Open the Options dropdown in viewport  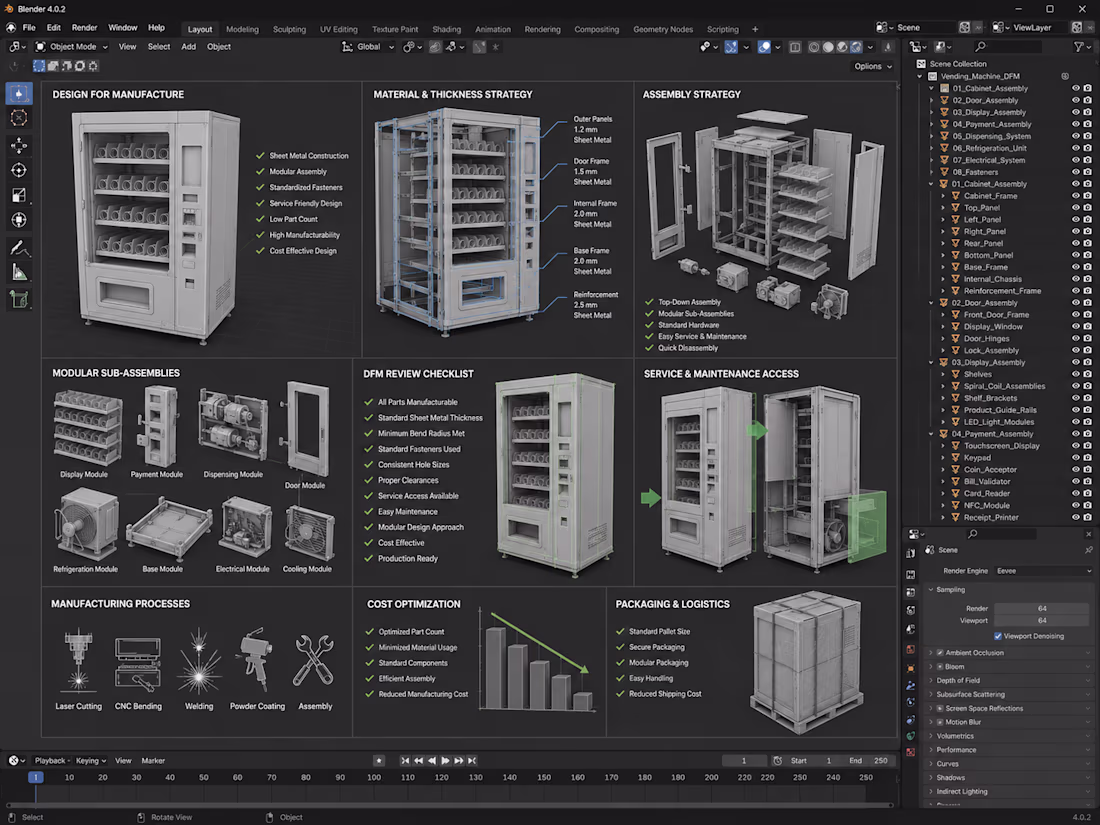[873, 66]
